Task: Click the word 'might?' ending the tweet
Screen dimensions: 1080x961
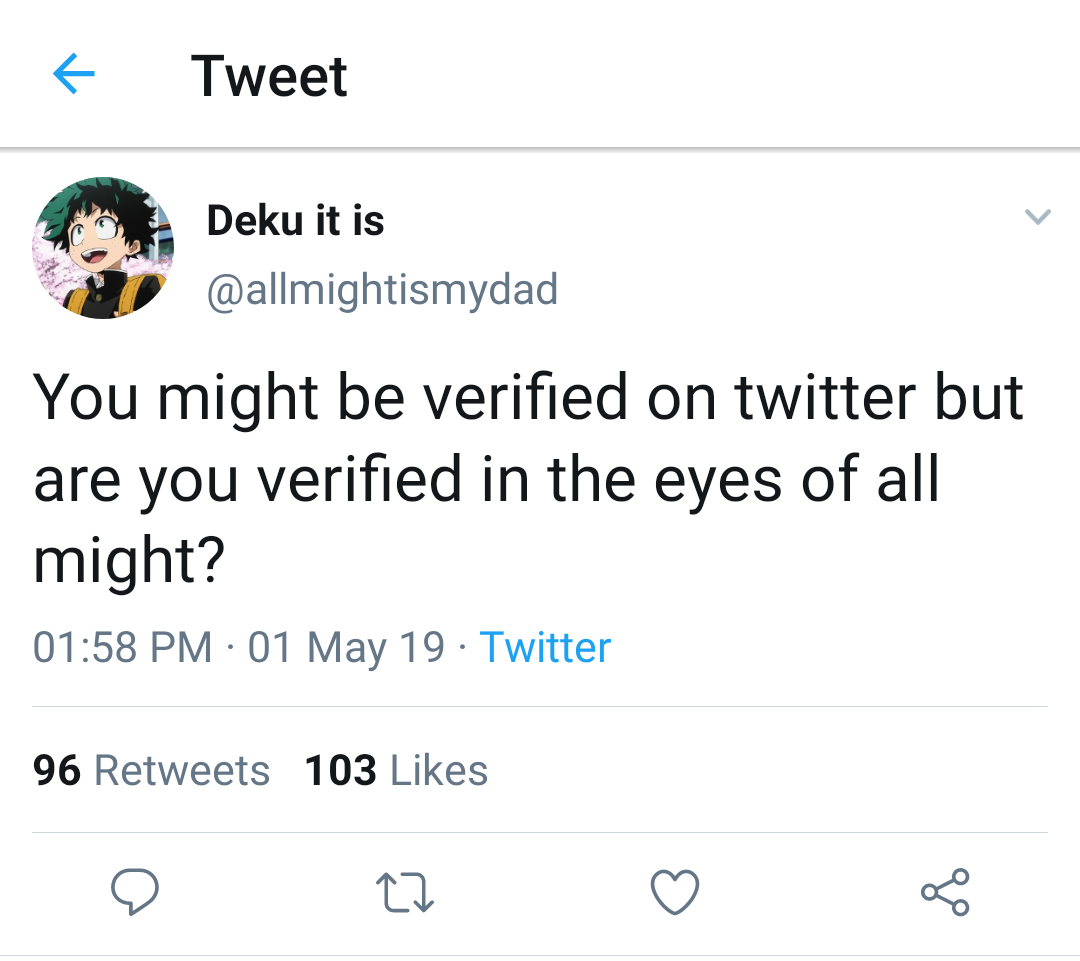Action: [x=129, y=561]
